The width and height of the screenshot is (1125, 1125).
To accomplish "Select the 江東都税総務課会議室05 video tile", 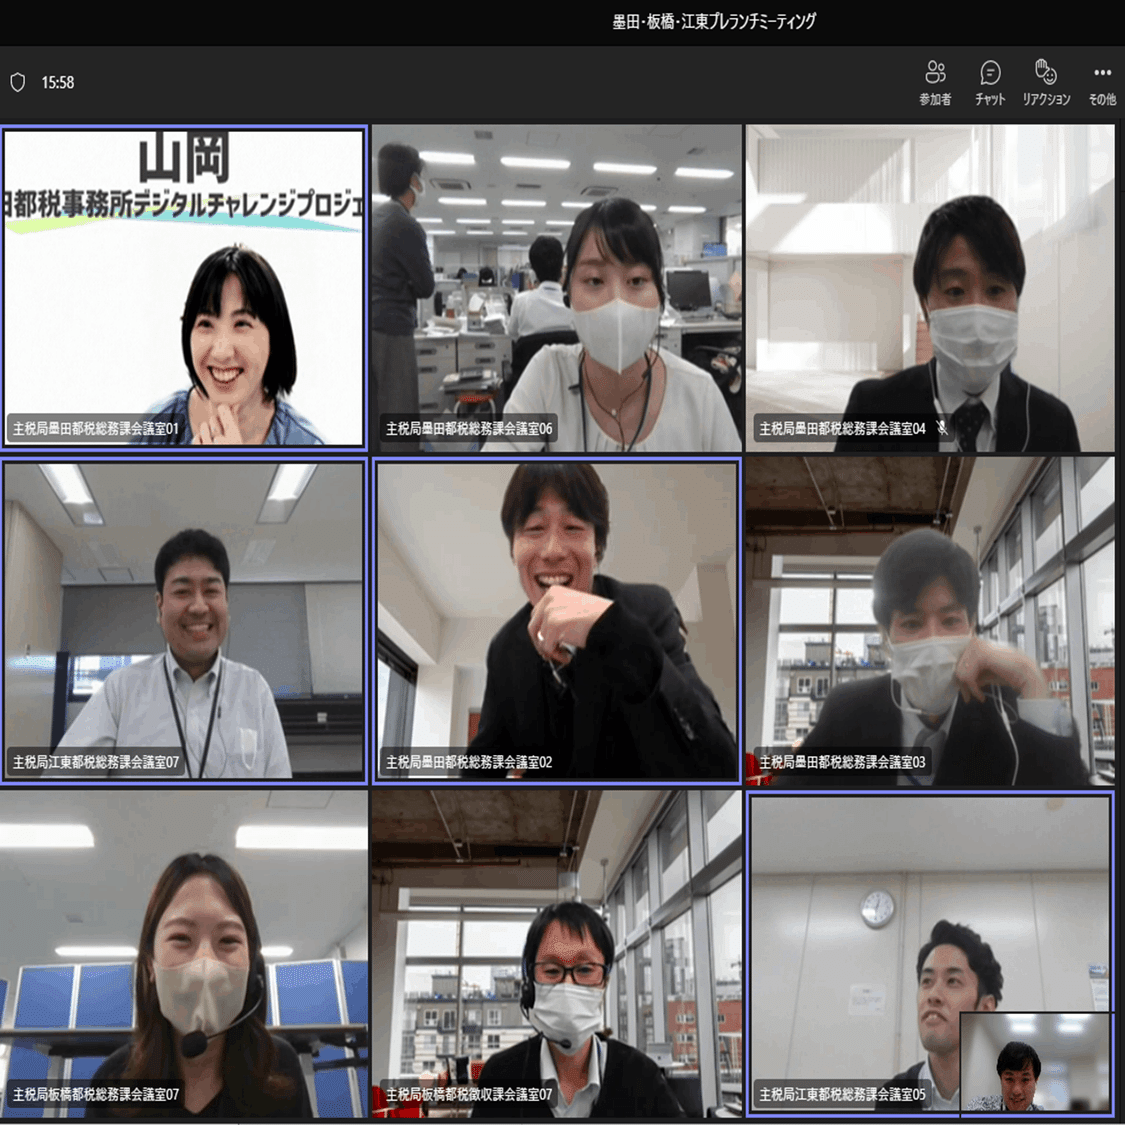I will click(931, 954).
